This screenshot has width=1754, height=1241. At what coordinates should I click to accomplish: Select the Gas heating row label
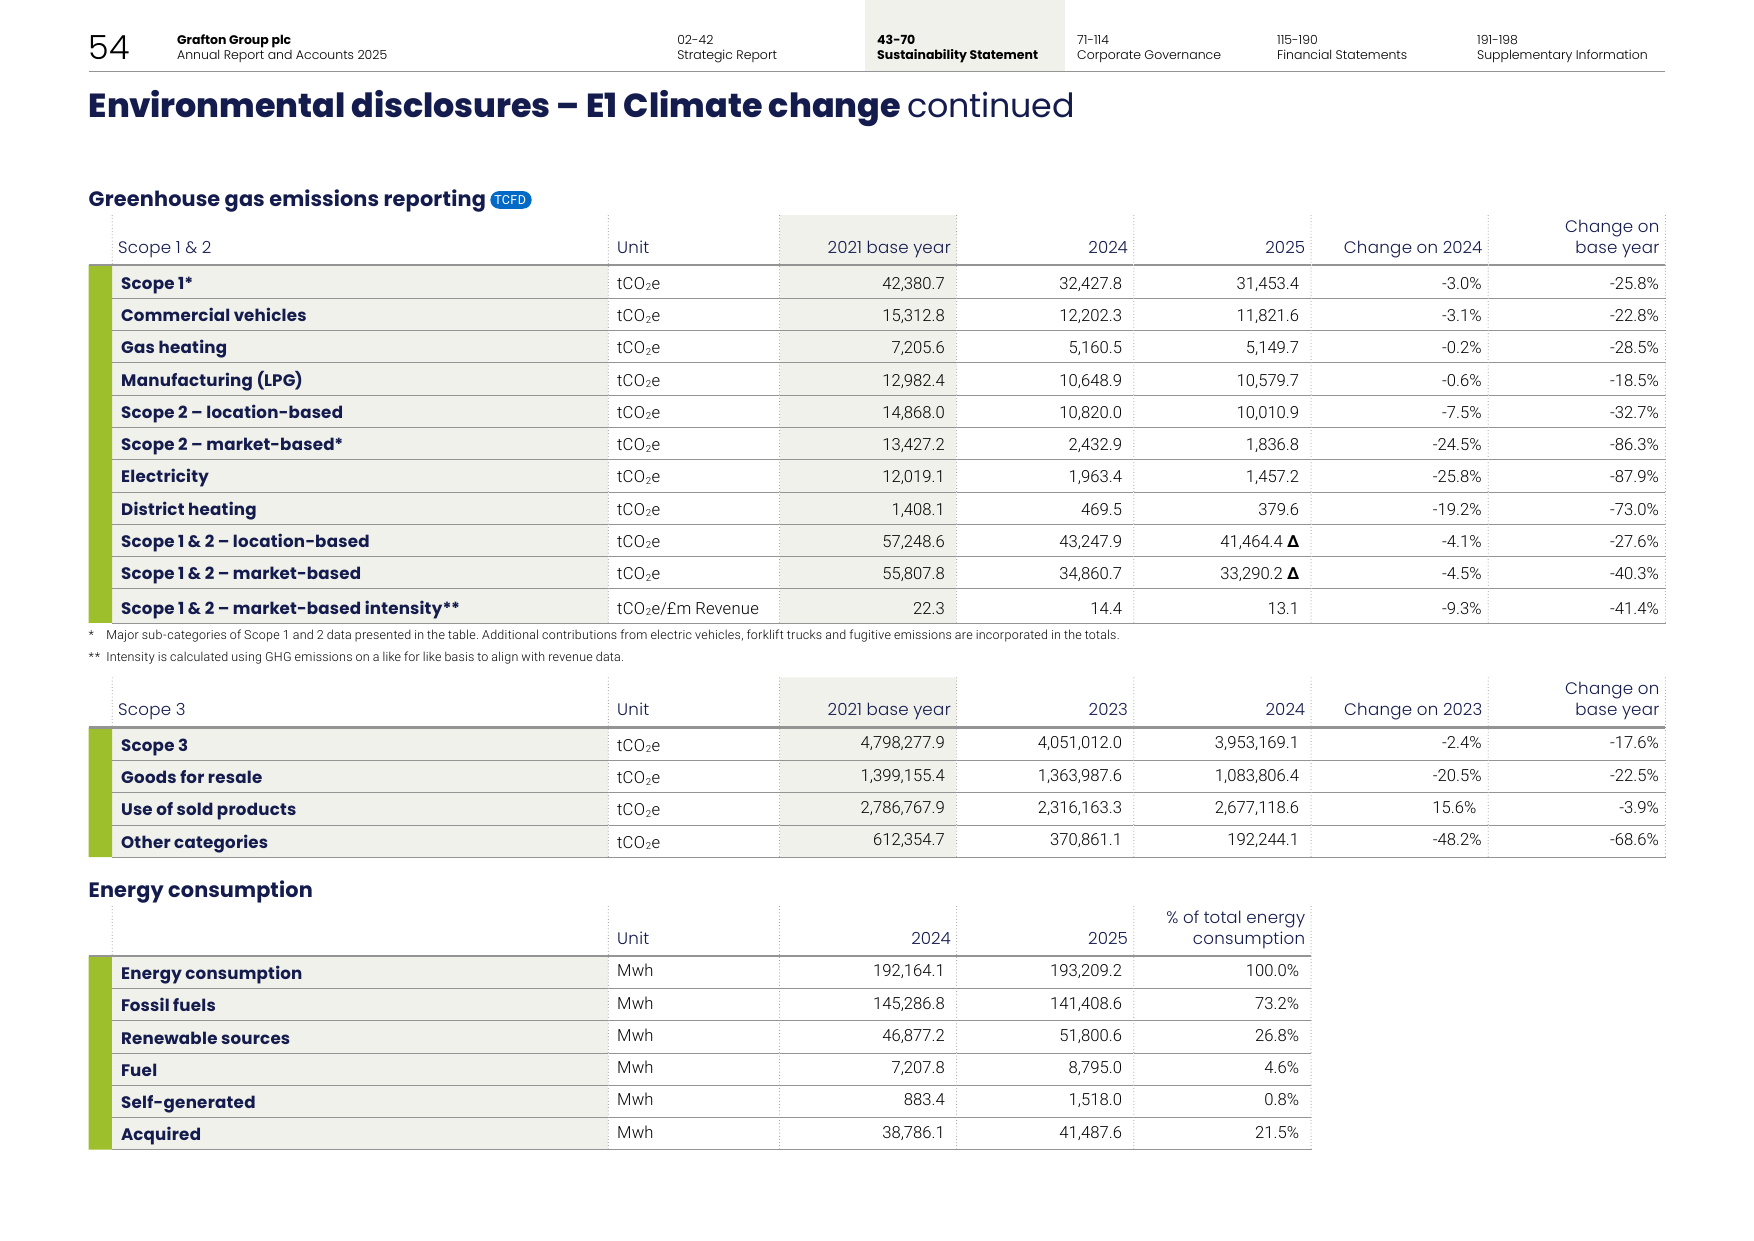(x=174, y=347)
